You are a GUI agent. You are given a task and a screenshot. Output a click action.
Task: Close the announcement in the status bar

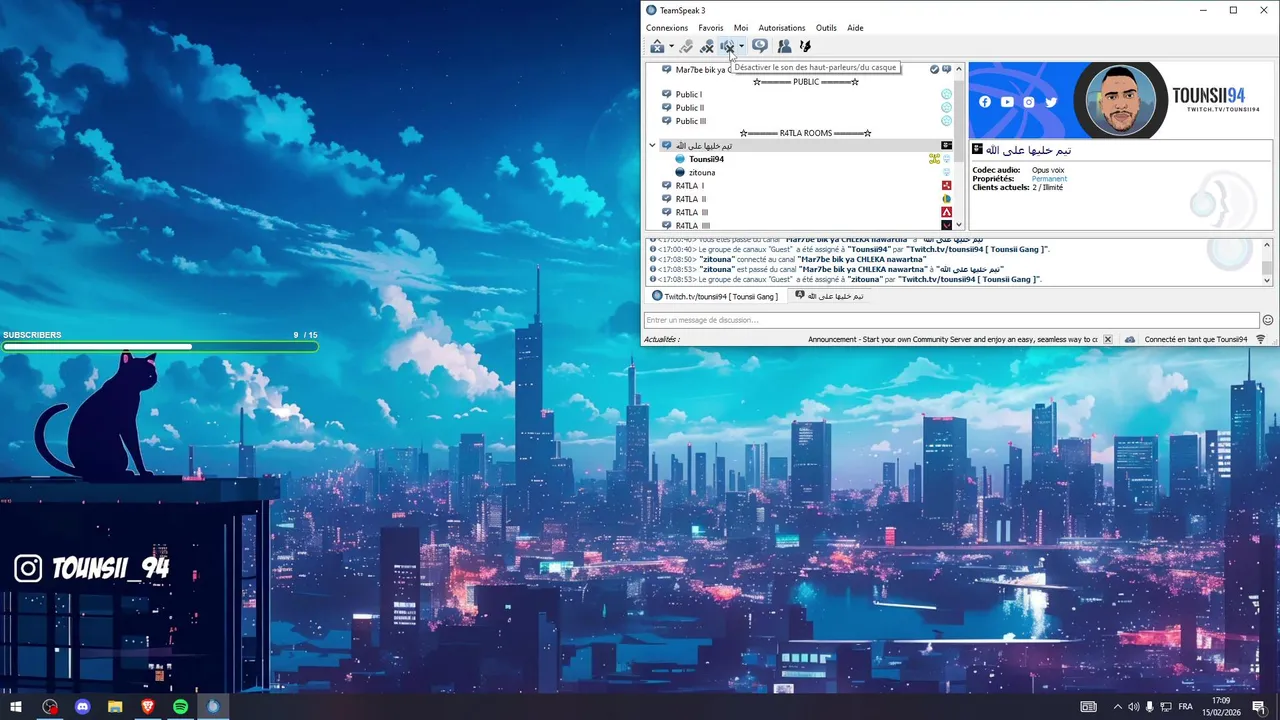pos(1107,339)
